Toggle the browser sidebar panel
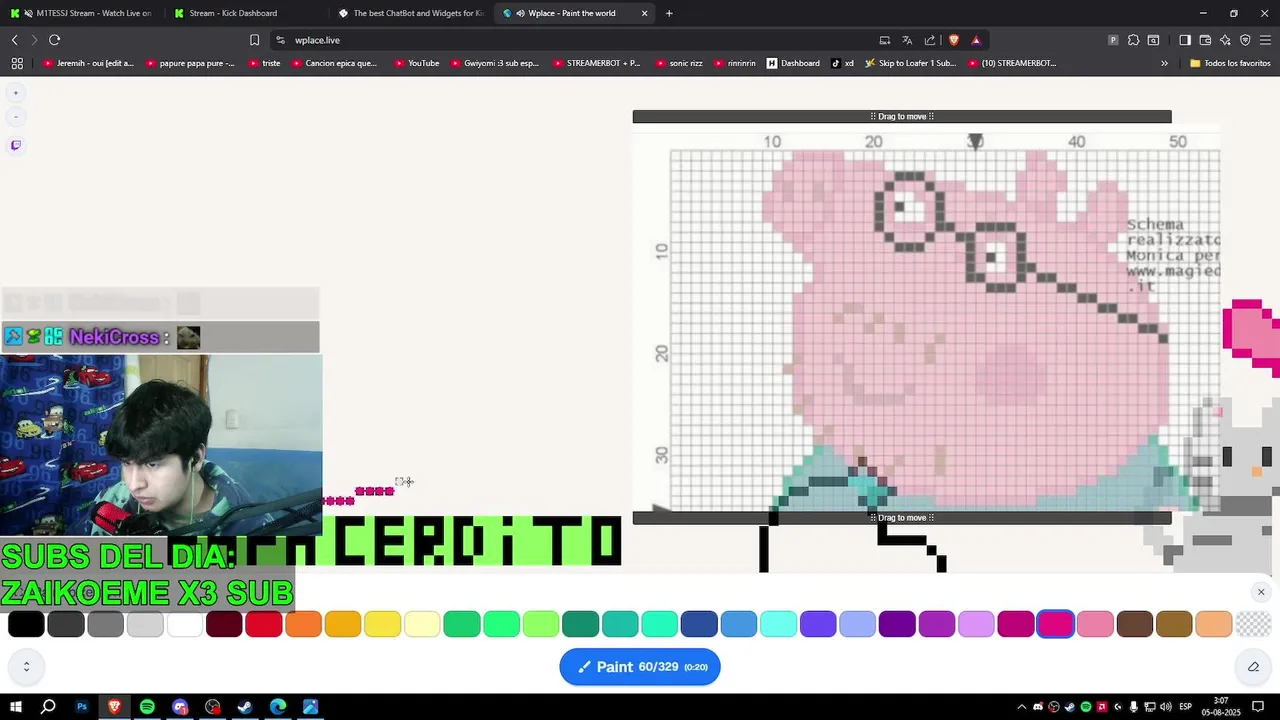This screenshot has width=1280, height=720. 1185,40
